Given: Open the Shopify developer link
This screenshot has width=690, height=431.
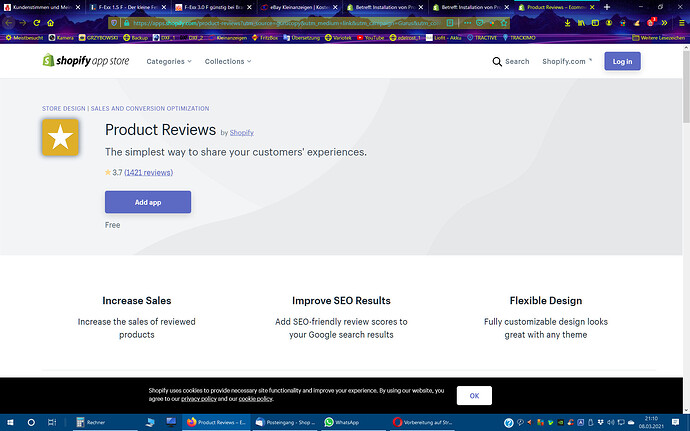Looking at the screenshot, I should (242, 133).
